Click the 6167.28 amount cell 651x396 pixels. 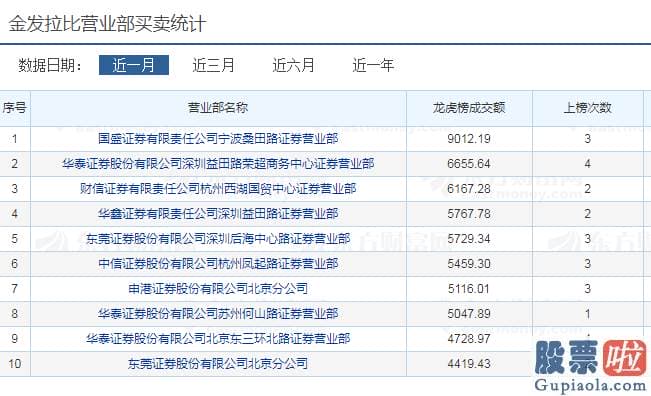point(469,189)
